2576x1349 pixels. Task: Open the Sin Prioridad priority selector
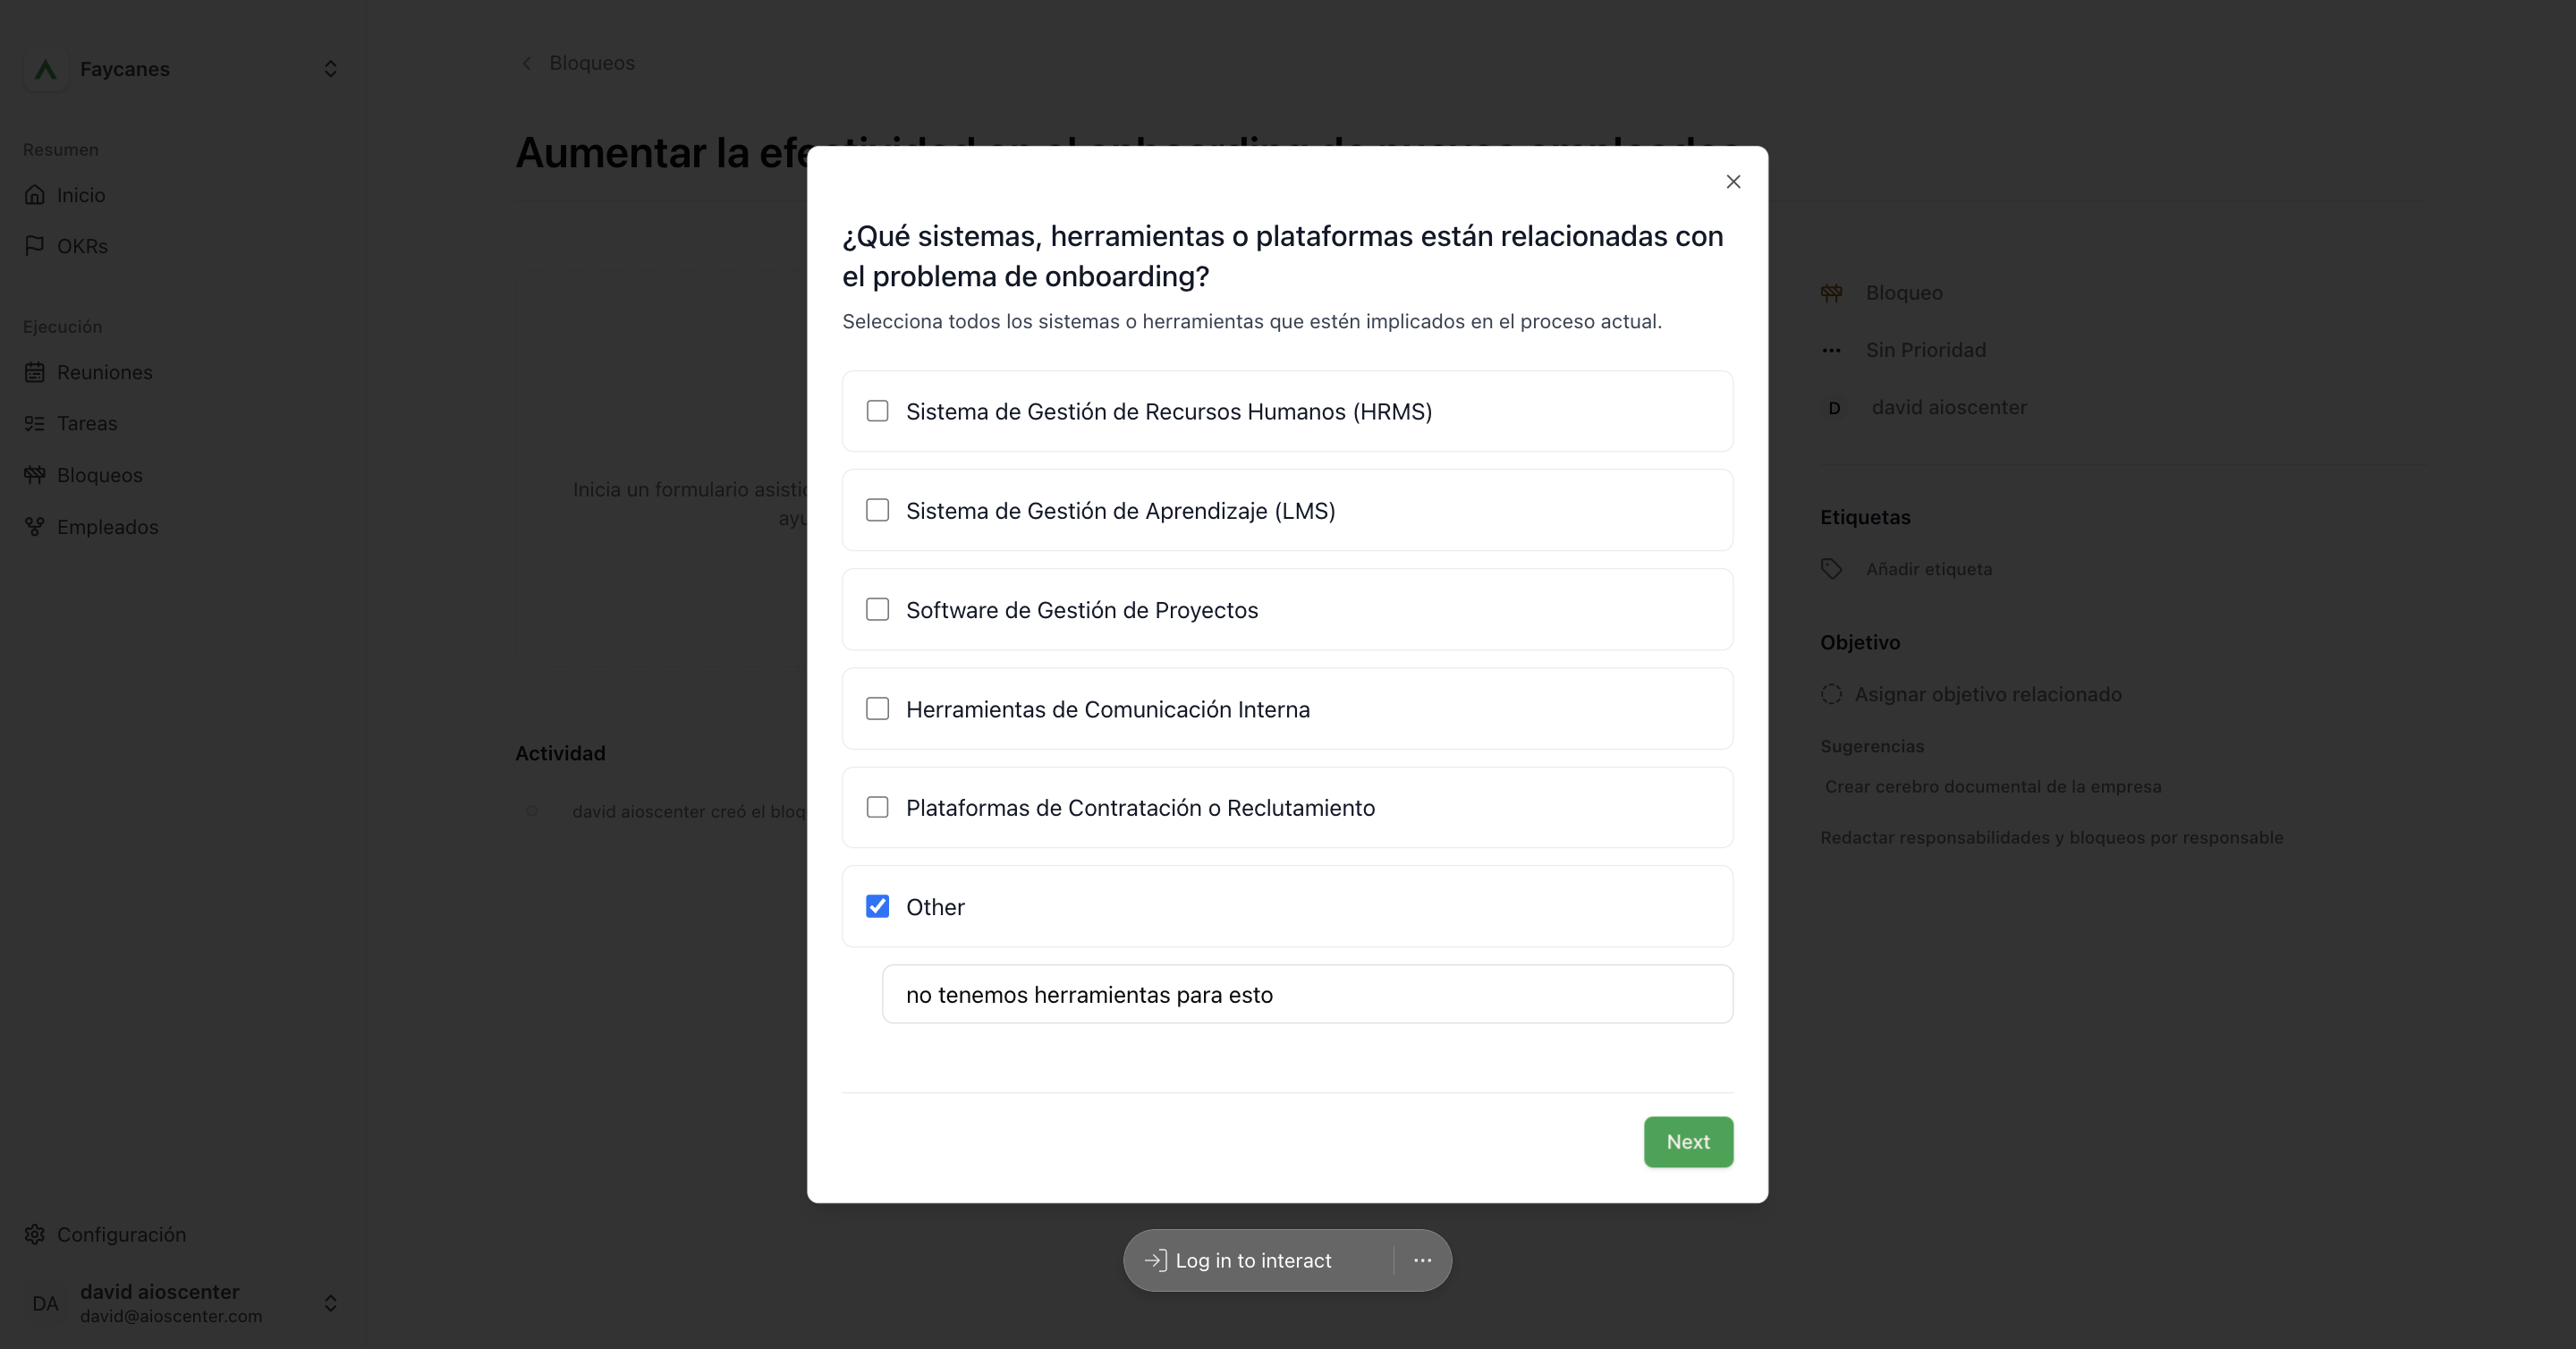pyautogui.click(x=1925, y=350)
